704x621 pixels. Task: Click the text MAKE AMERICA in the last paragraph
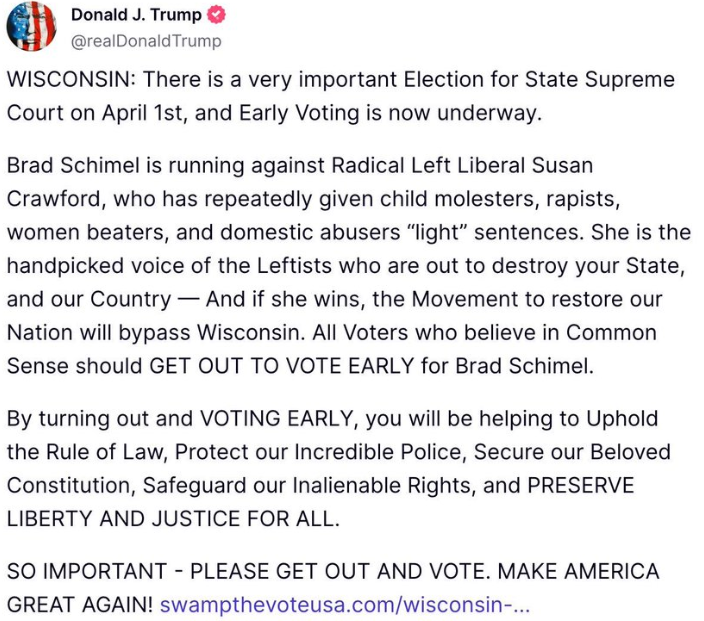tap(579, 572)
